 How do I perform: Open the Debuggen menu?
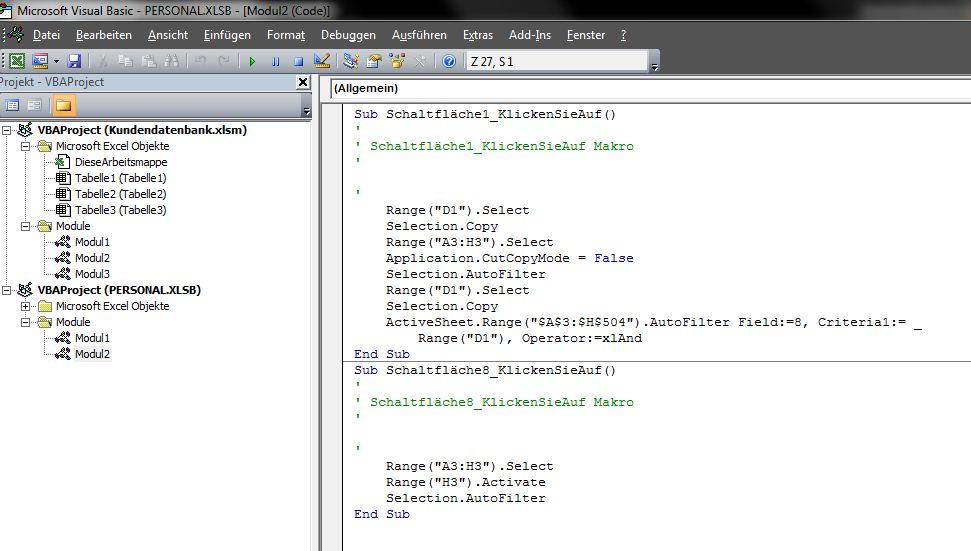pos(348,35)
